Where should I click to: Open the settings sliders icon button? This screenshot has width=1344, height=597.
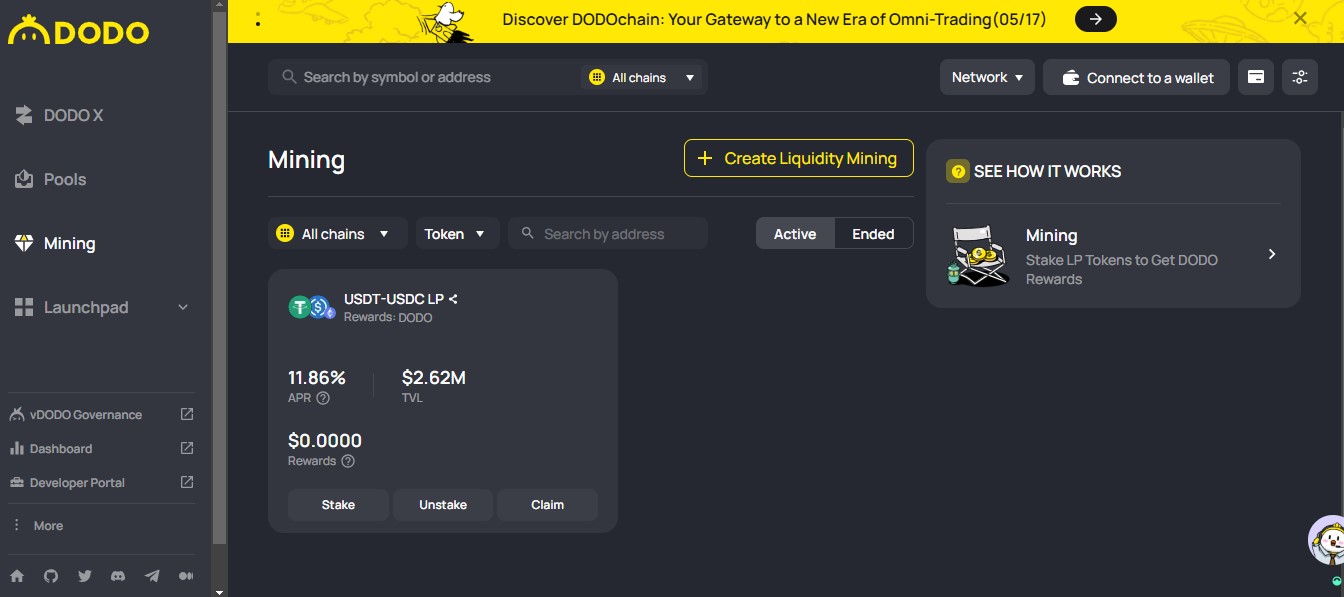point(1299,77)
